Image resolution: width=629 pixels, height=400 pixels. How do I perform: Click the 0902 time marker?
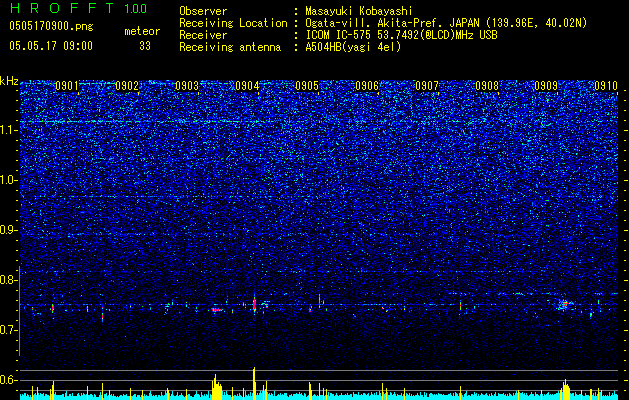127,86
